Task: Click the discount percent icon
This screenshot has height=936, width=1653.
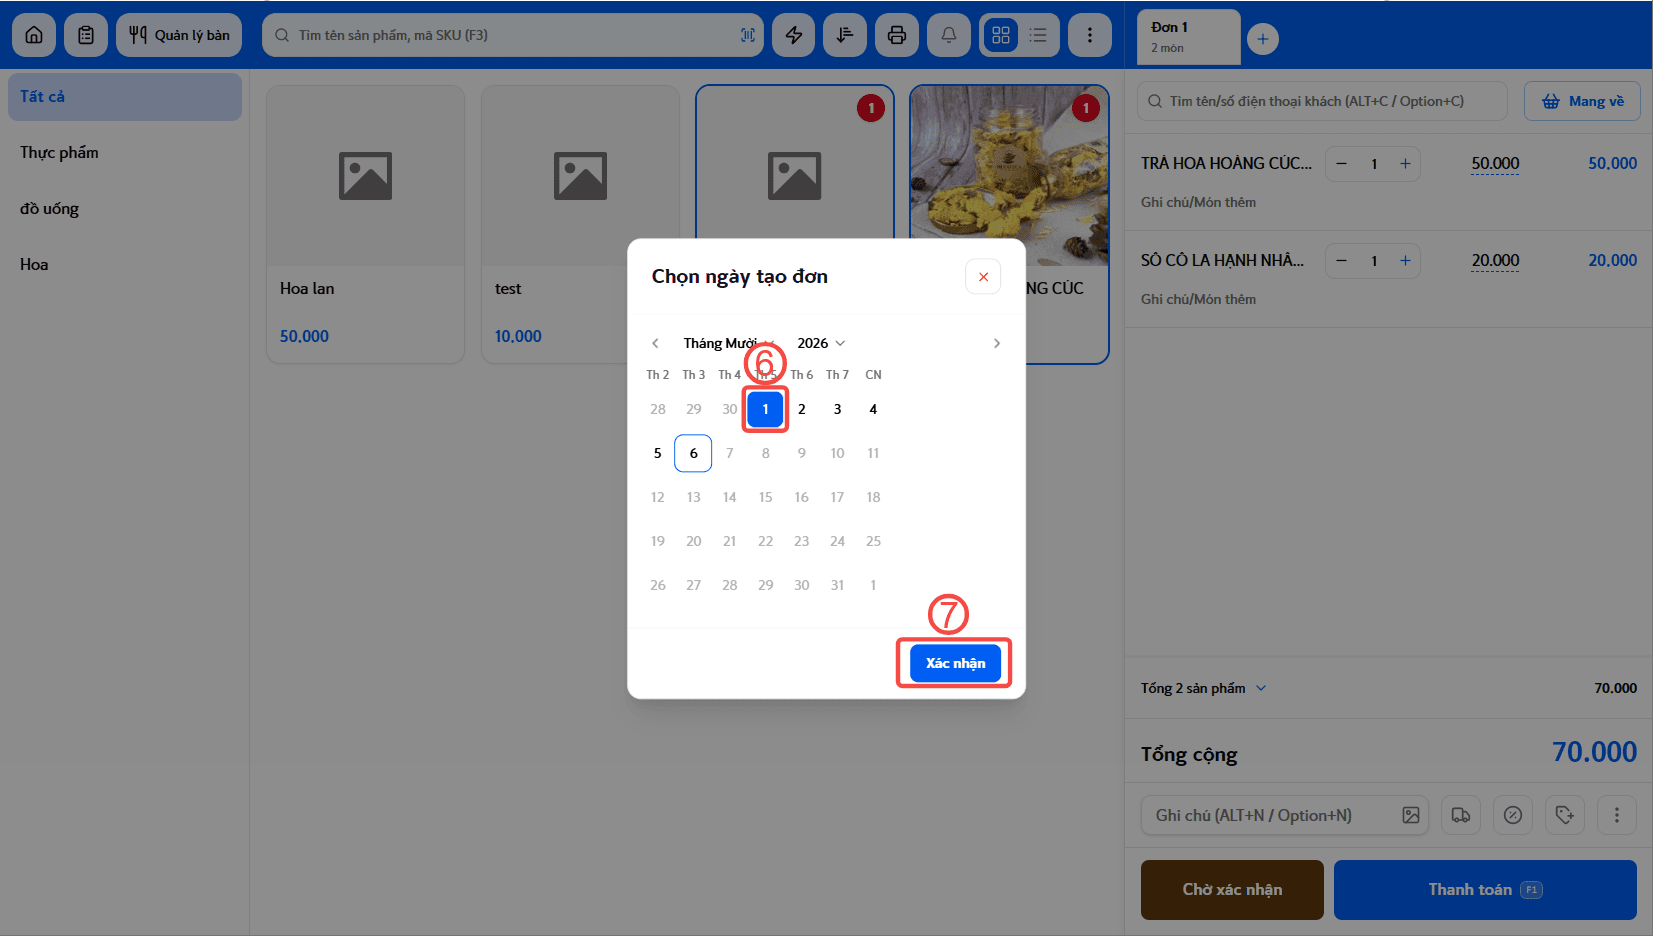Action: pyautogui.click(x=1513, y=815)
